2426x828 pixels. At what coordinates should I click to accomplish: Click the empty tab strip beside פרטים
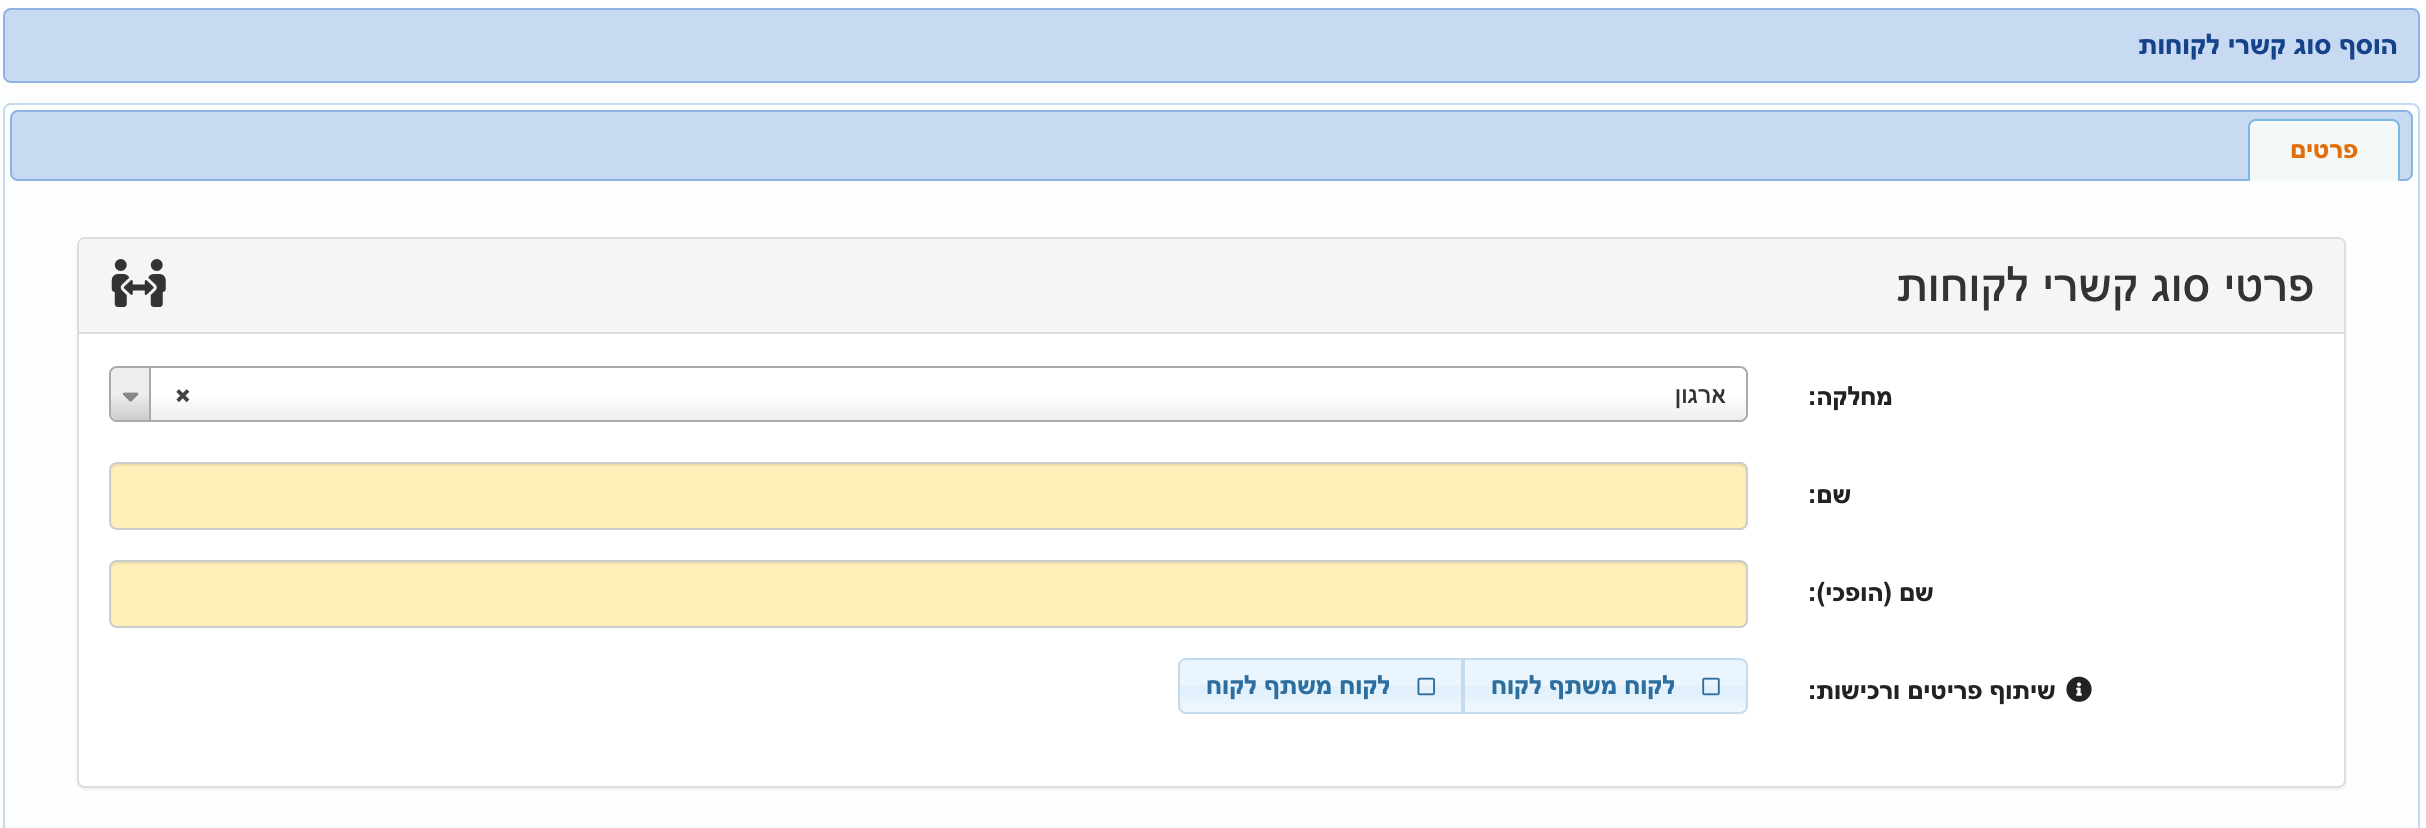coord(1130,146)
